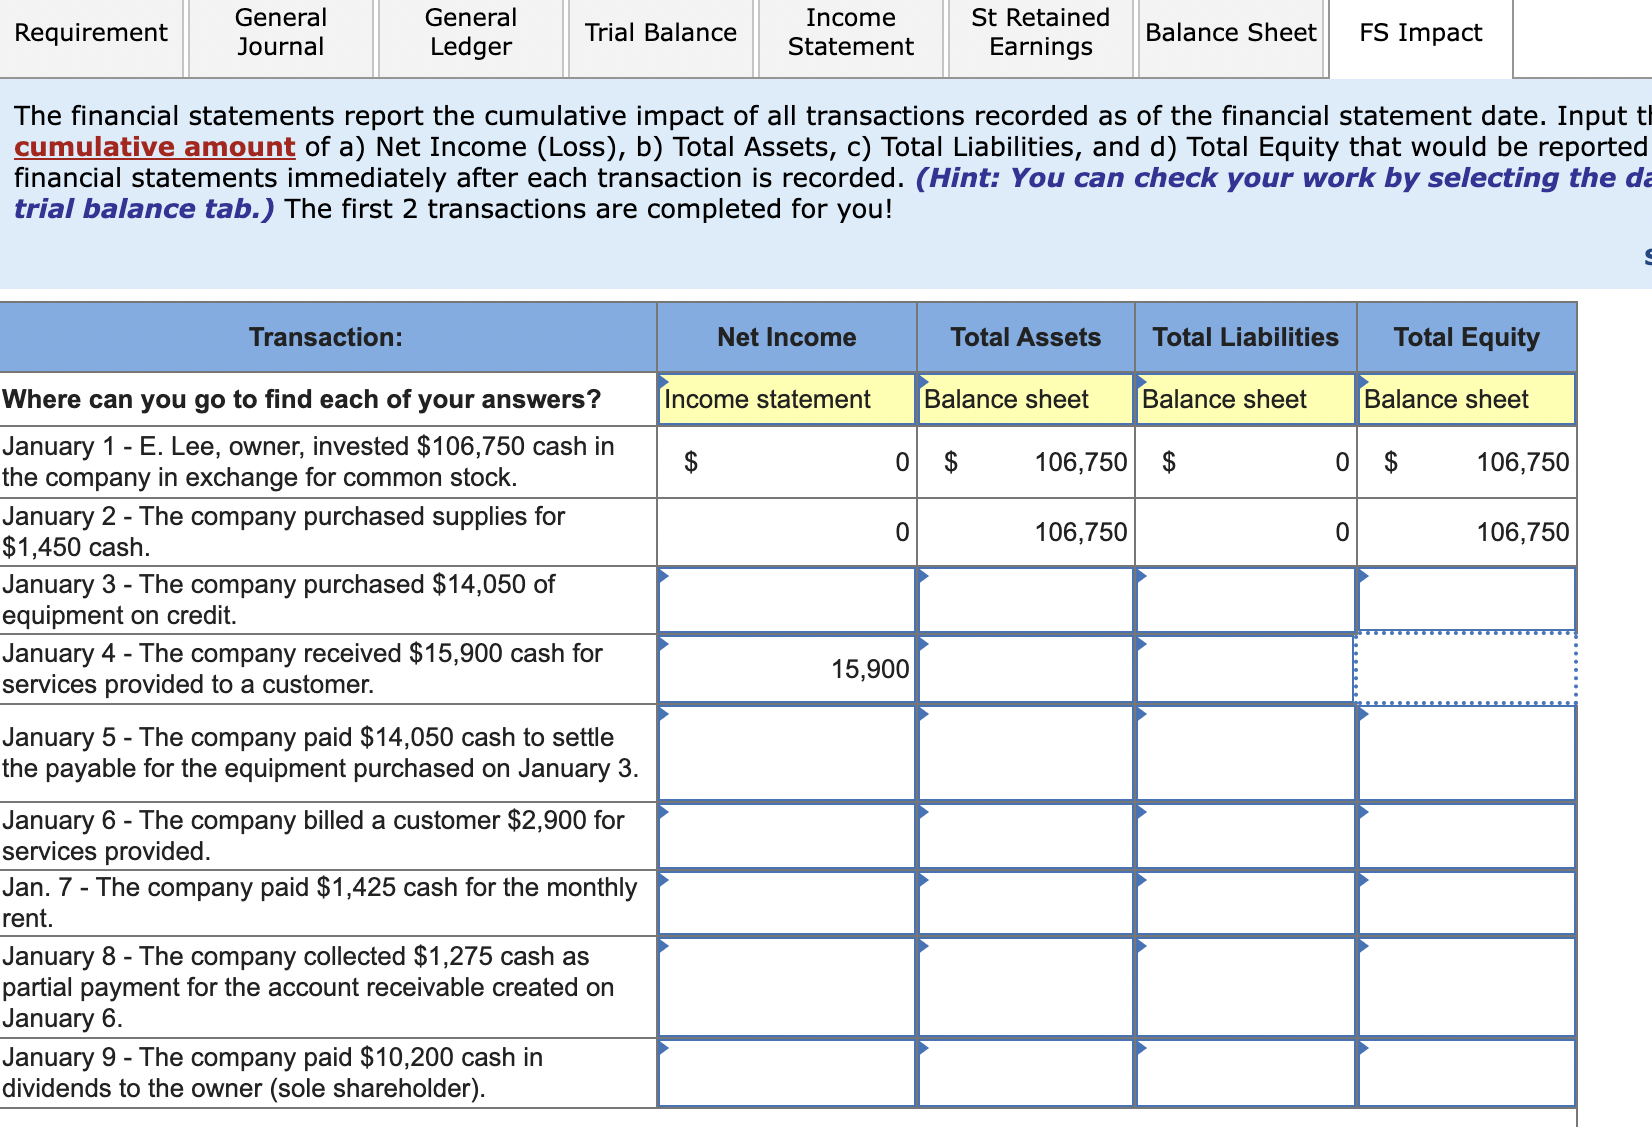Open the Balance sheet dropdown under Total Equity

click(x=1466, y=399)
